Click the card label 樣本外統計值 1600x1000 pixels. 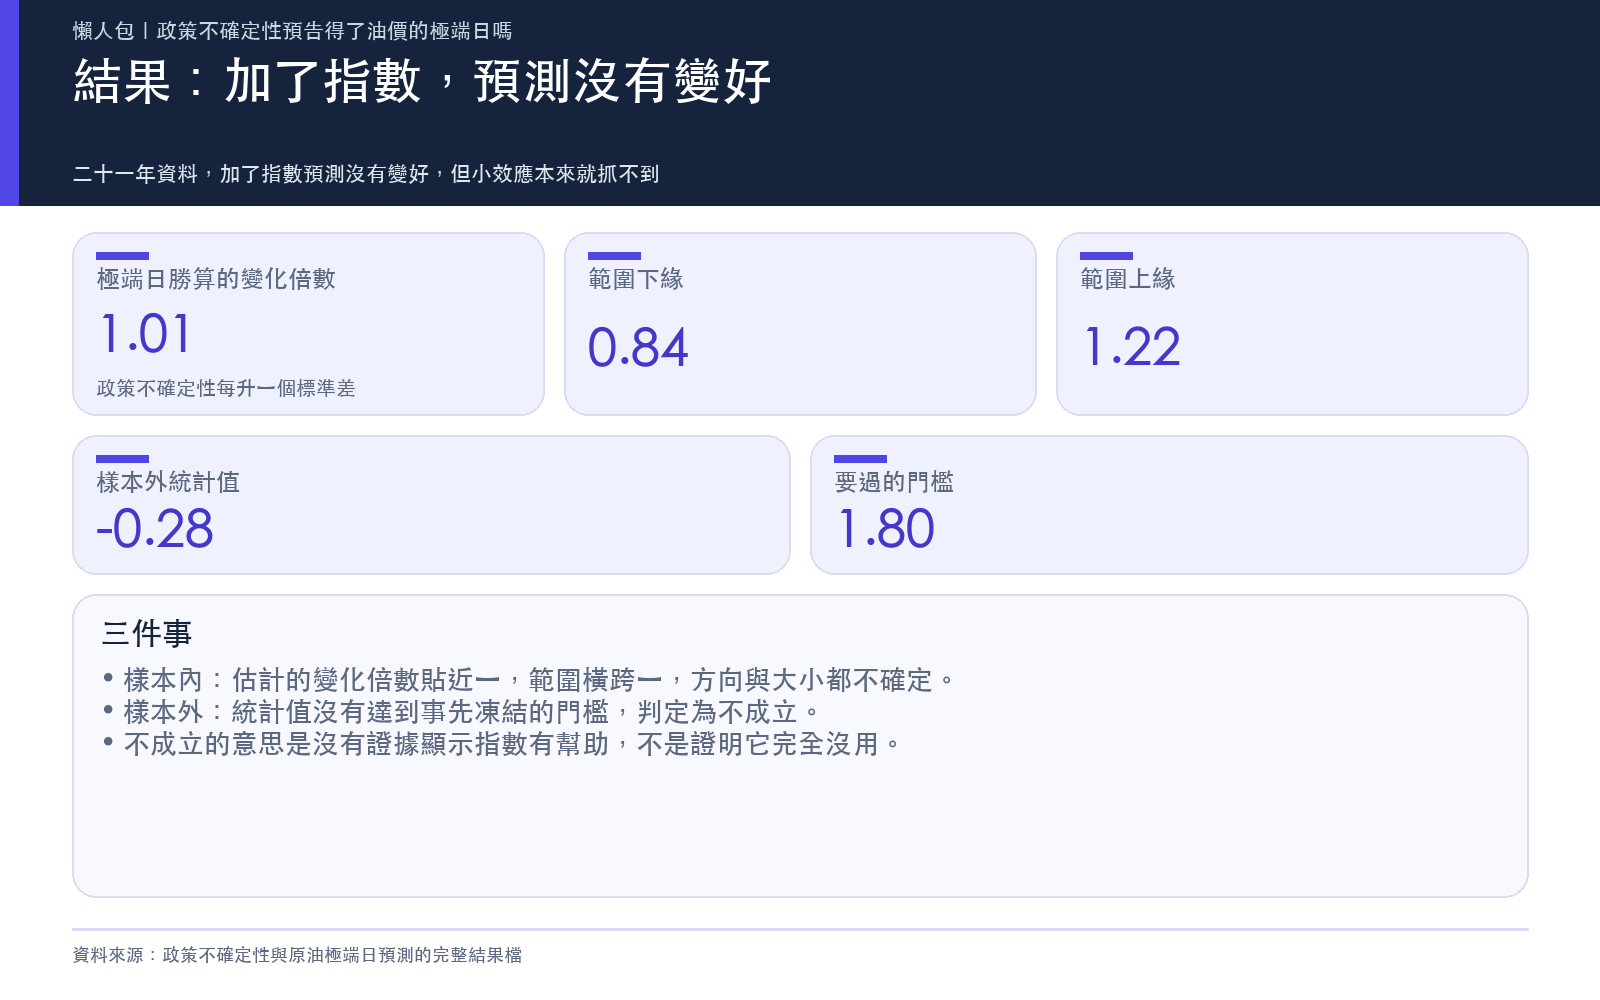tap(168, 482)
